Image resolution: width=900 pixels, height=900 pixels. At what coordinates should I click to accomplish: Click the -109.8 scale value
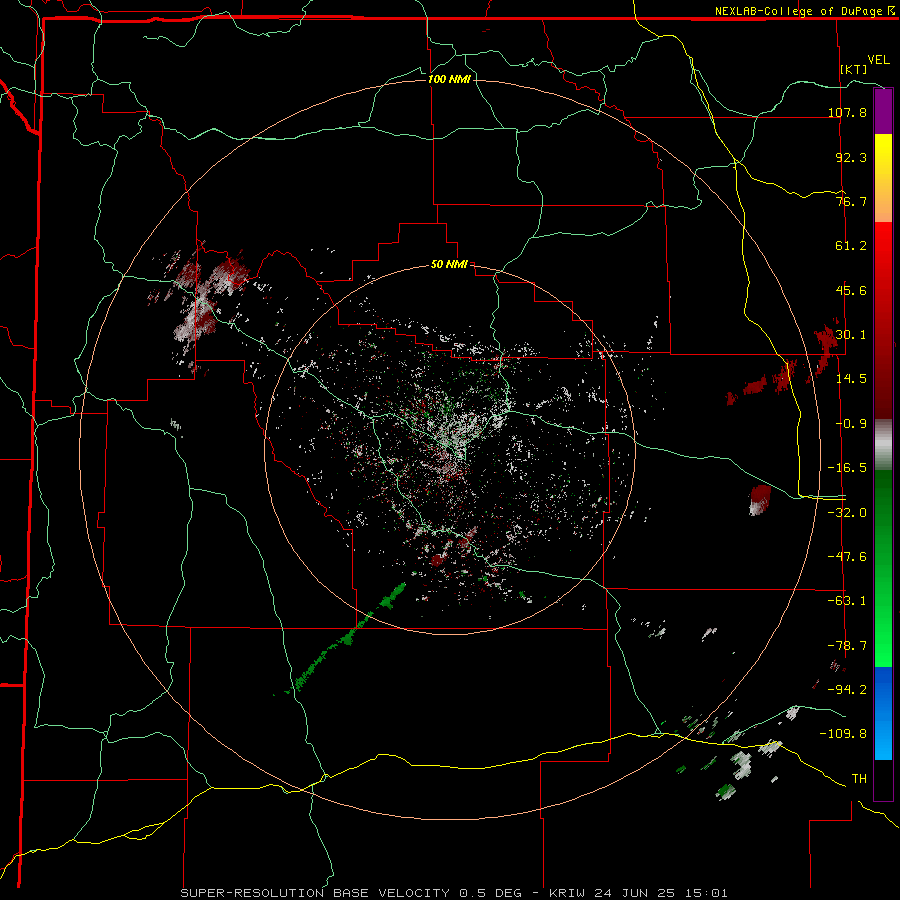(x=843, y=734)
